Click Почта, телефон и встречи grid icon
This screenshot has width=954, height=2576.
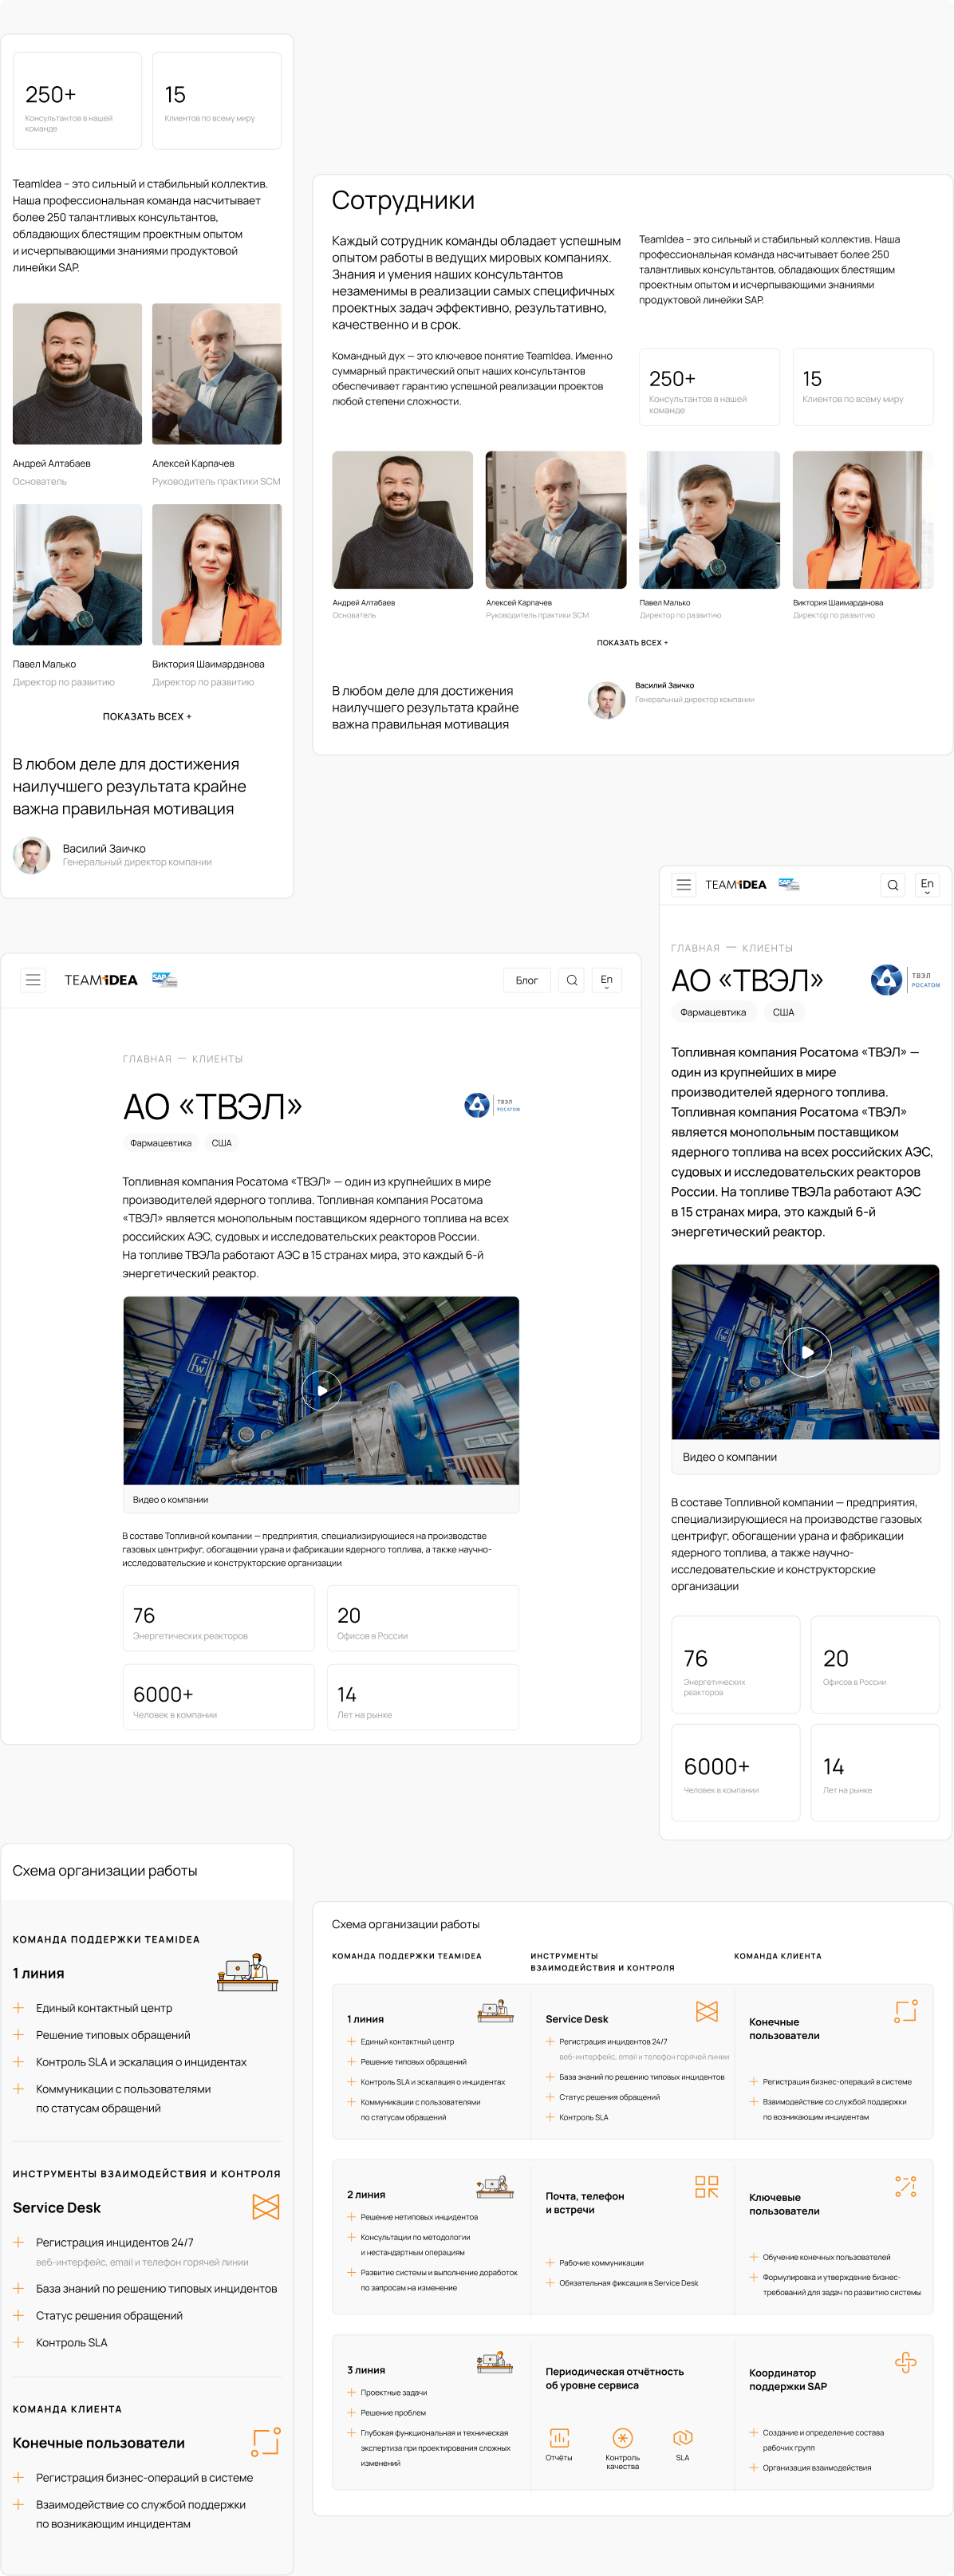pos(707,2187)
